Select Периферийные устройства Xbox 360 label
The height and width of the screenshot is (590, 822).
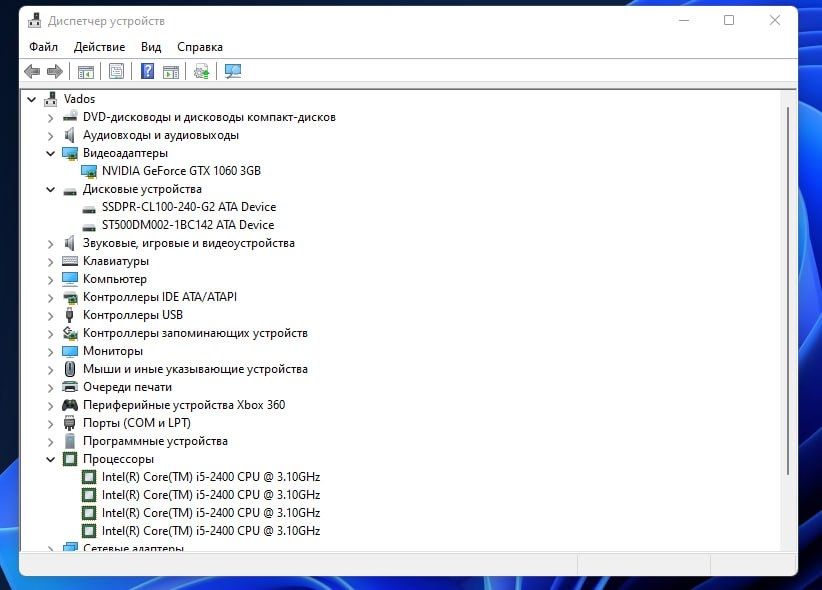click(x=184, y=405)
